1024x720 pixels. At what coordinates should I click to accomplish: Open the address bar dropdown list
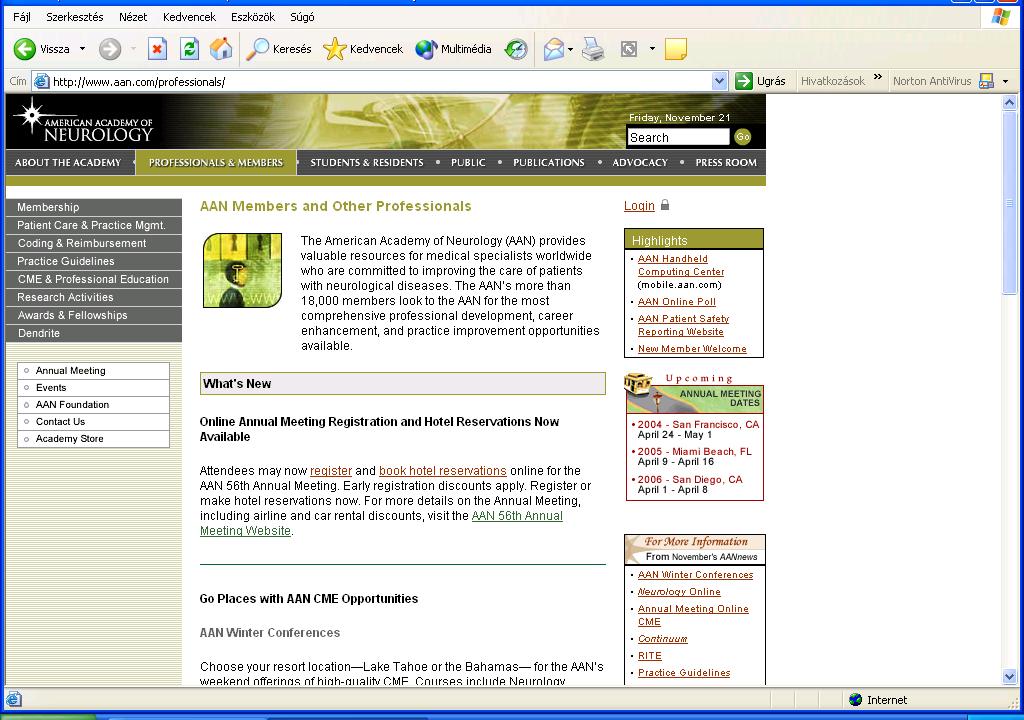pos(719,81)
